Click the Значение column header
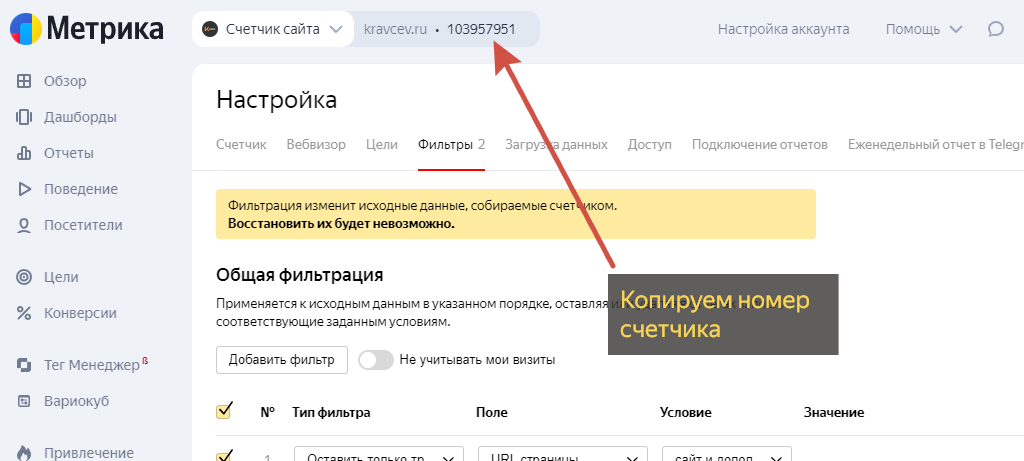 834,413
